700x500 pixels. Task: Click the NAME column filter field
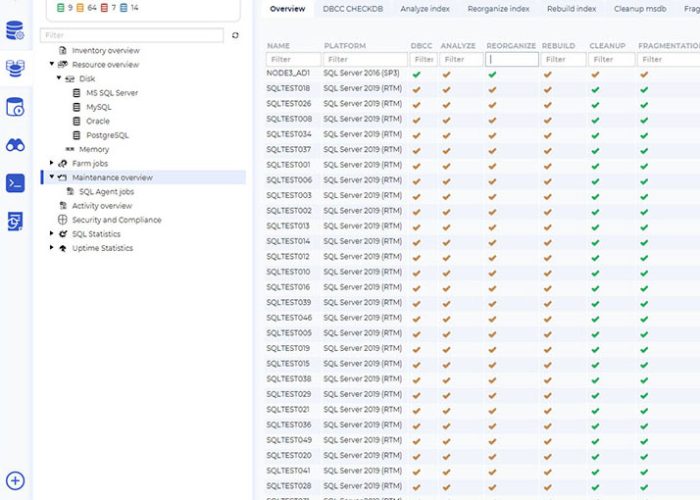pos(293,59)
